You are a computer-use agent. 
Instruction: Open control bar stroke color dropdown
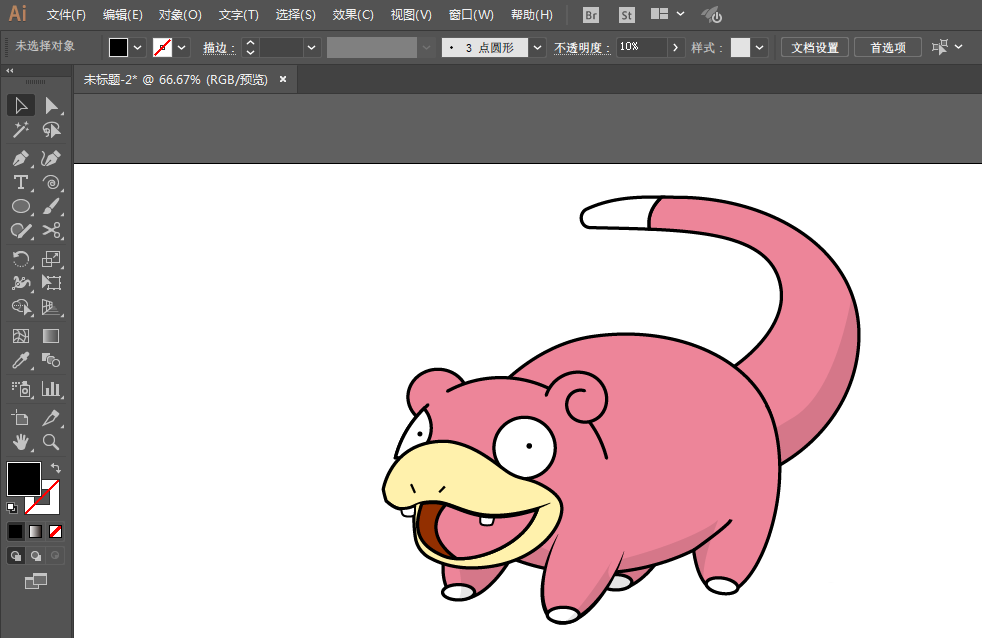[182, 48]
